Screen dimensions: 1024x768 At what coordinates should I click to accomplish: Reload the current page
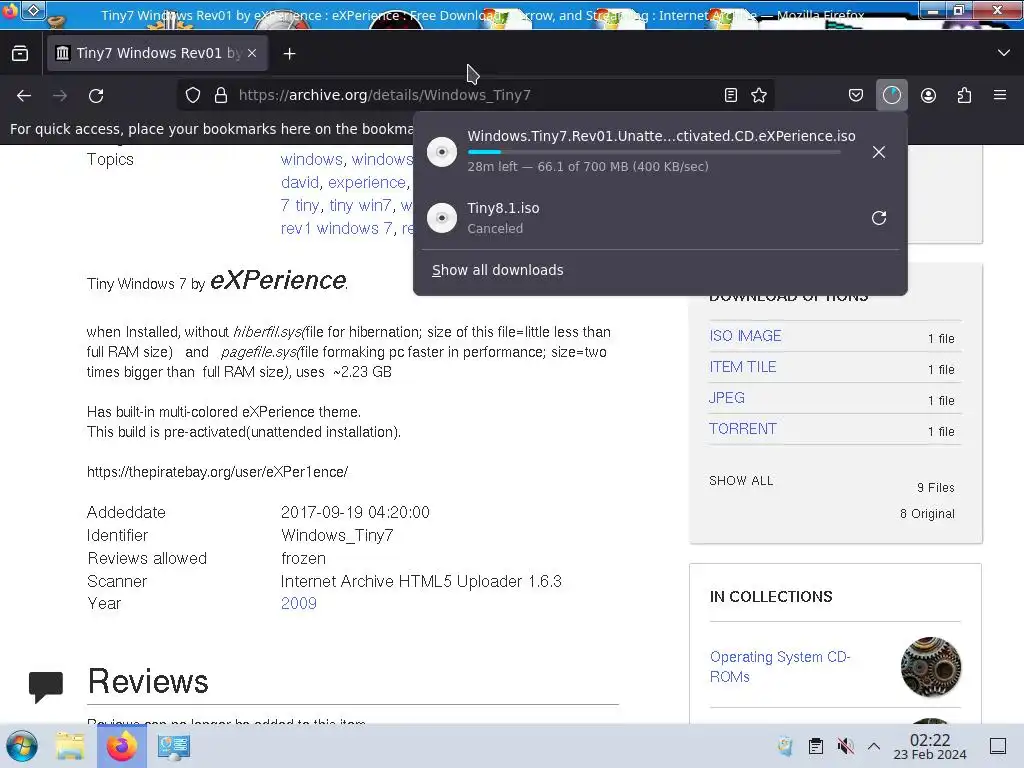pyautogui.click(x=96, y=95)
